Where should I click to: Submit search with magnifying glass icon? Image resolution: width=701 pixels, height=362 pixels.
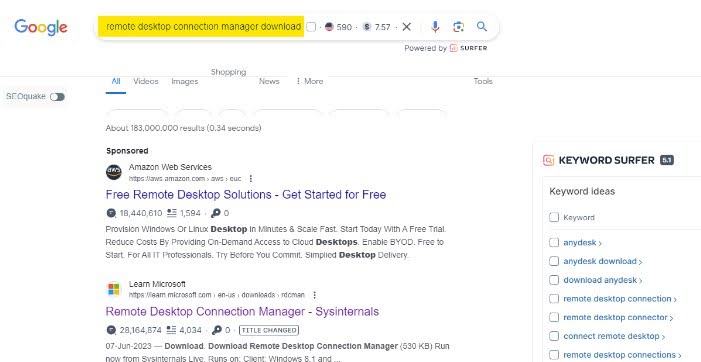click(481, 26)
